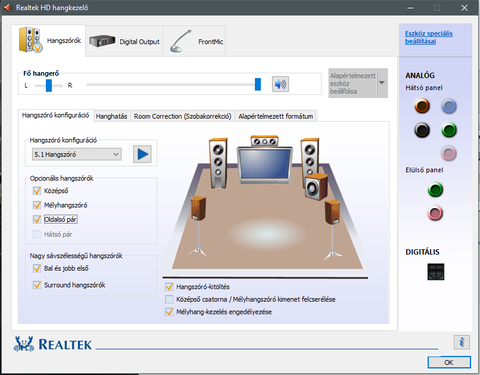Open the information icon near Realtek logo
Image resolution: width=480 pixels, height=375 pixels.
click(462, 342)
